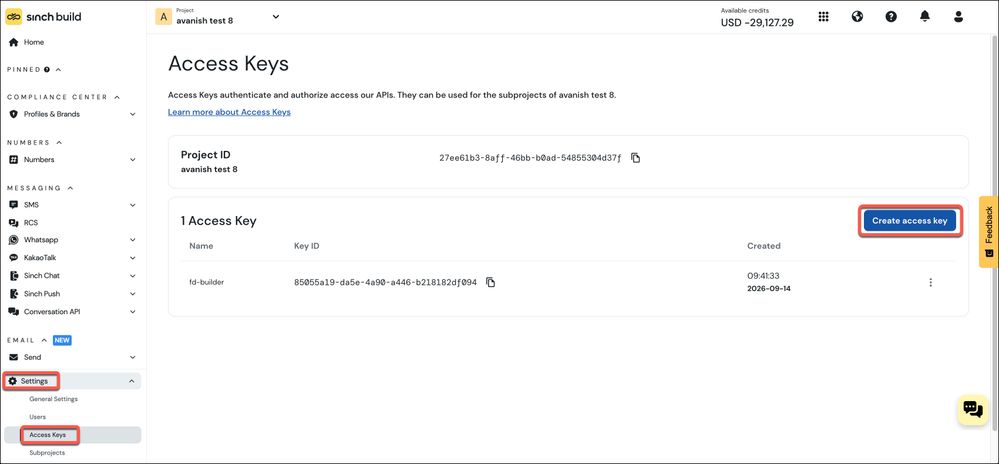Click the KakaoTalk icon
The image size is (999, 464).
(13, 257)
